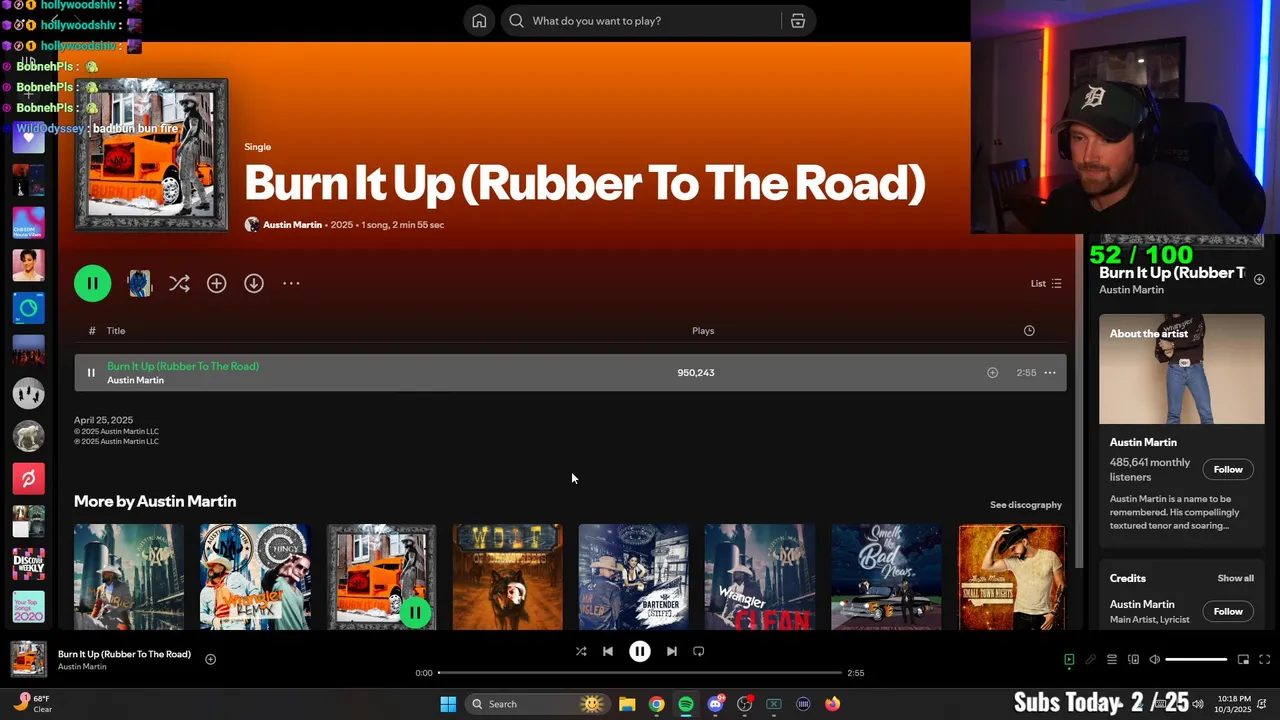This screenshot has width=1280, height=720.
Task: Open the Wolf album cover
Action: coord(507,577)
